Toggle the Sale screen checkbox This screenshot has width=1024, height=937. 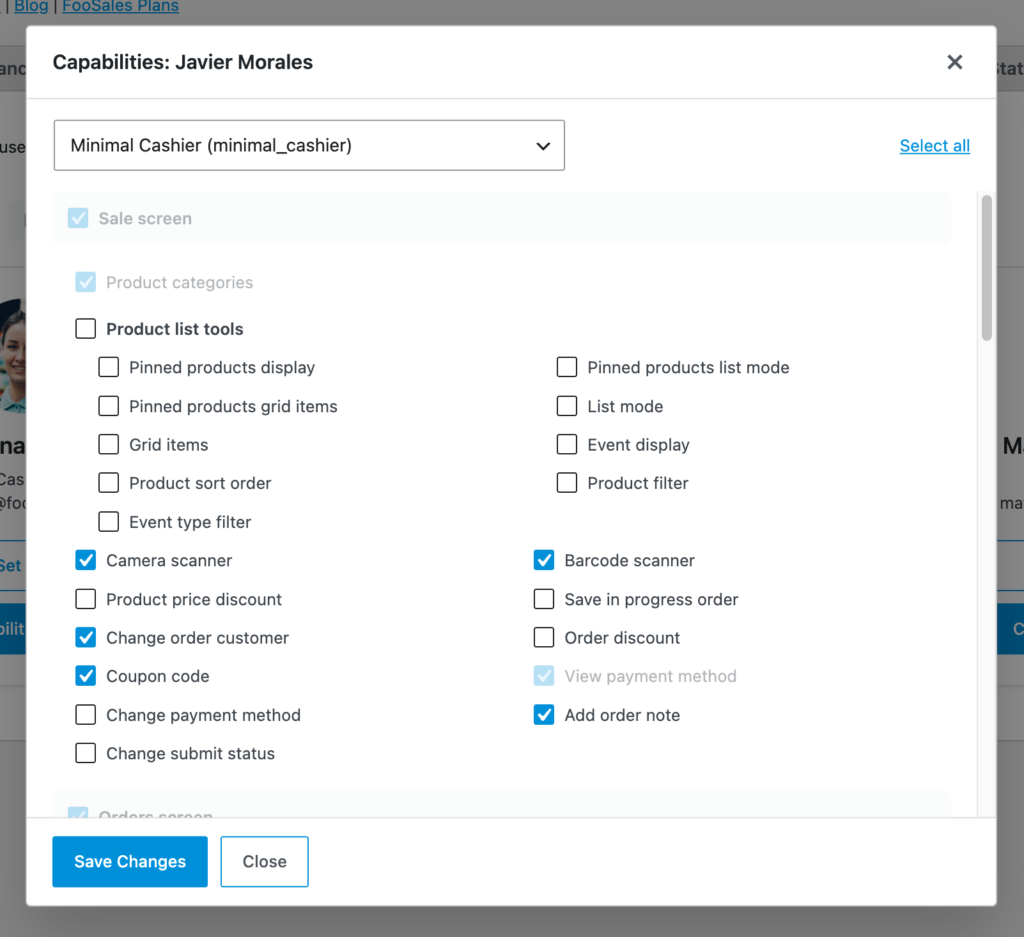click(78, 218)
